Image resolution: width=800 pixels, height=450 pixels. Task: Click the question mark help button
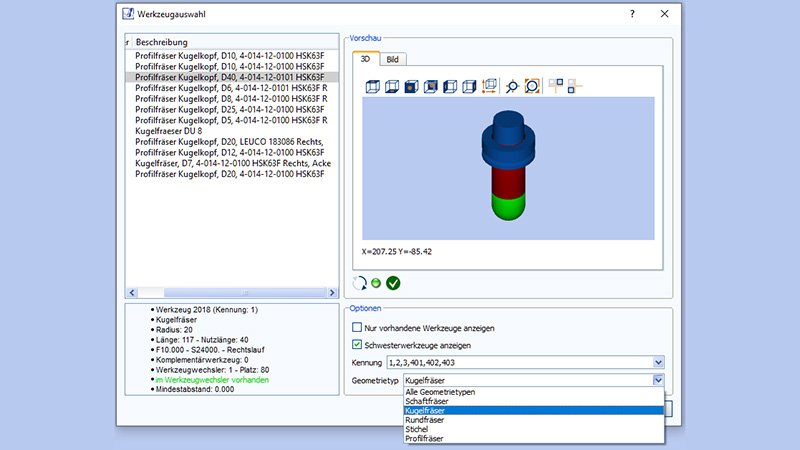[x=632, y=14]
